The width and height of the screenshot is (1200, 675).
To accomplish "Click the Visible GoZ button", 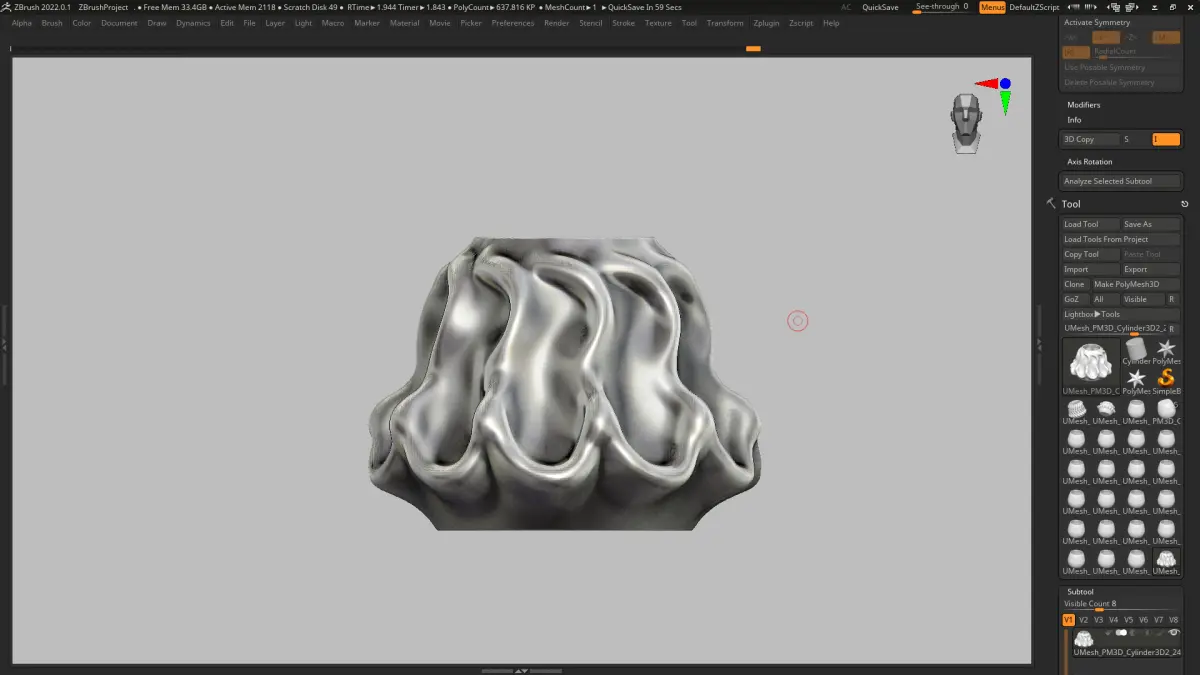I will pyautogui.click(x=1143, y=299).
